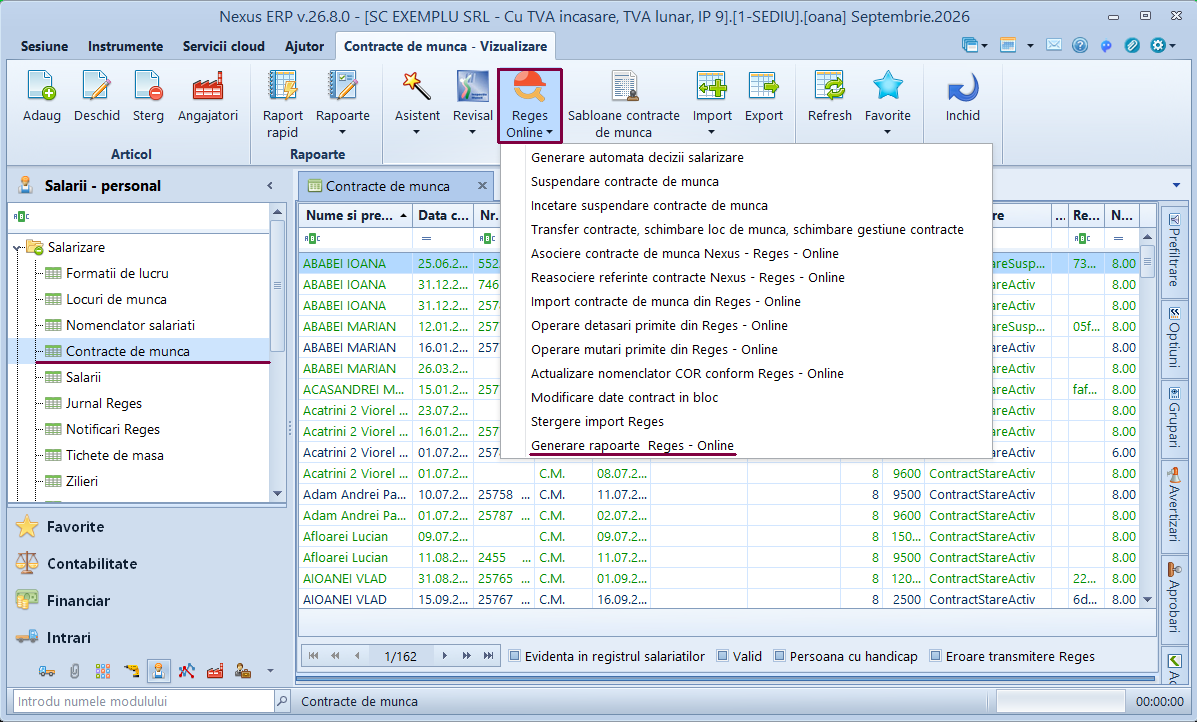Toggle the Eroare transmitere Reges checkbox
Image resolution: width=1197 pixels, height=722 pixels.
point(935,656)
